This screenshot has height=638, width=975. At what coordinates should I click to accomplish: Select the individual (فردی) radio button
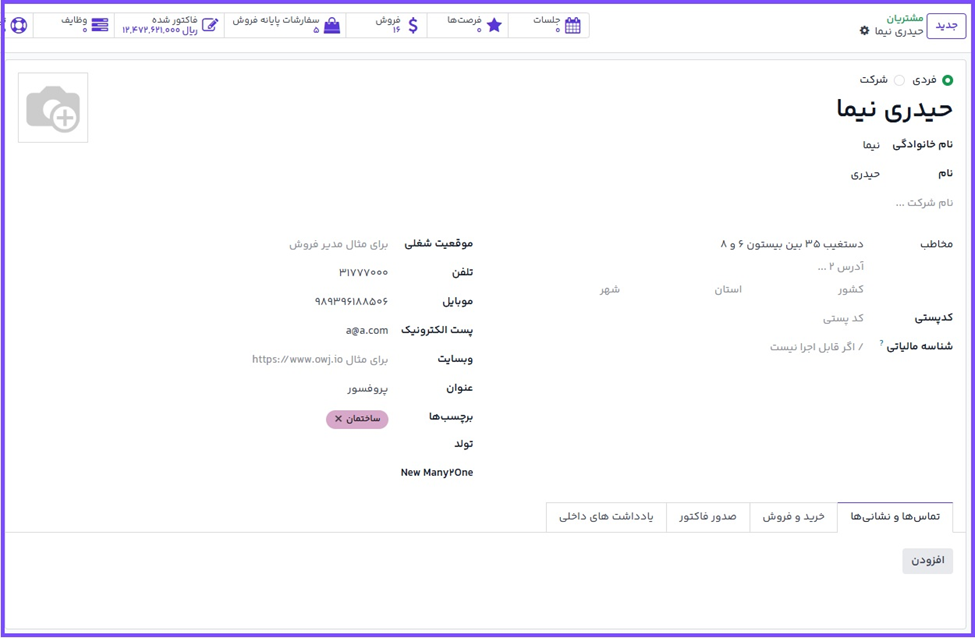click(x=947, y=80)
